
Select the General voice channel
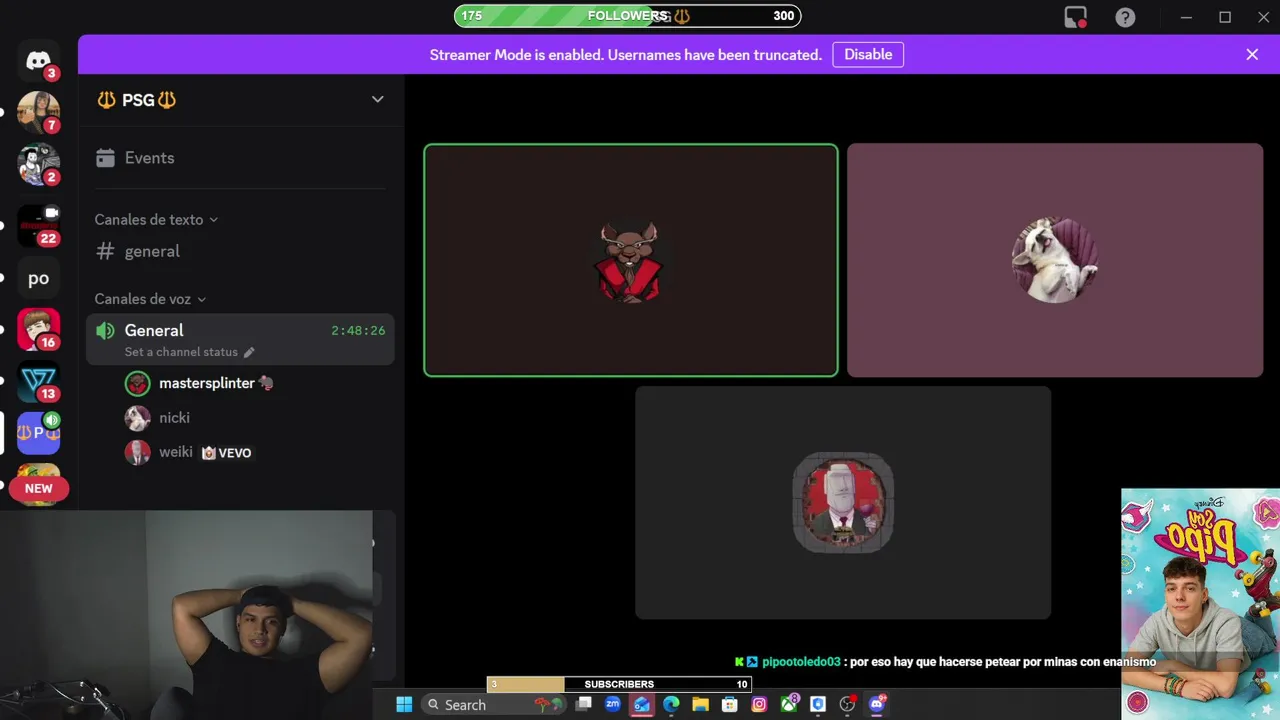point(239,339)
